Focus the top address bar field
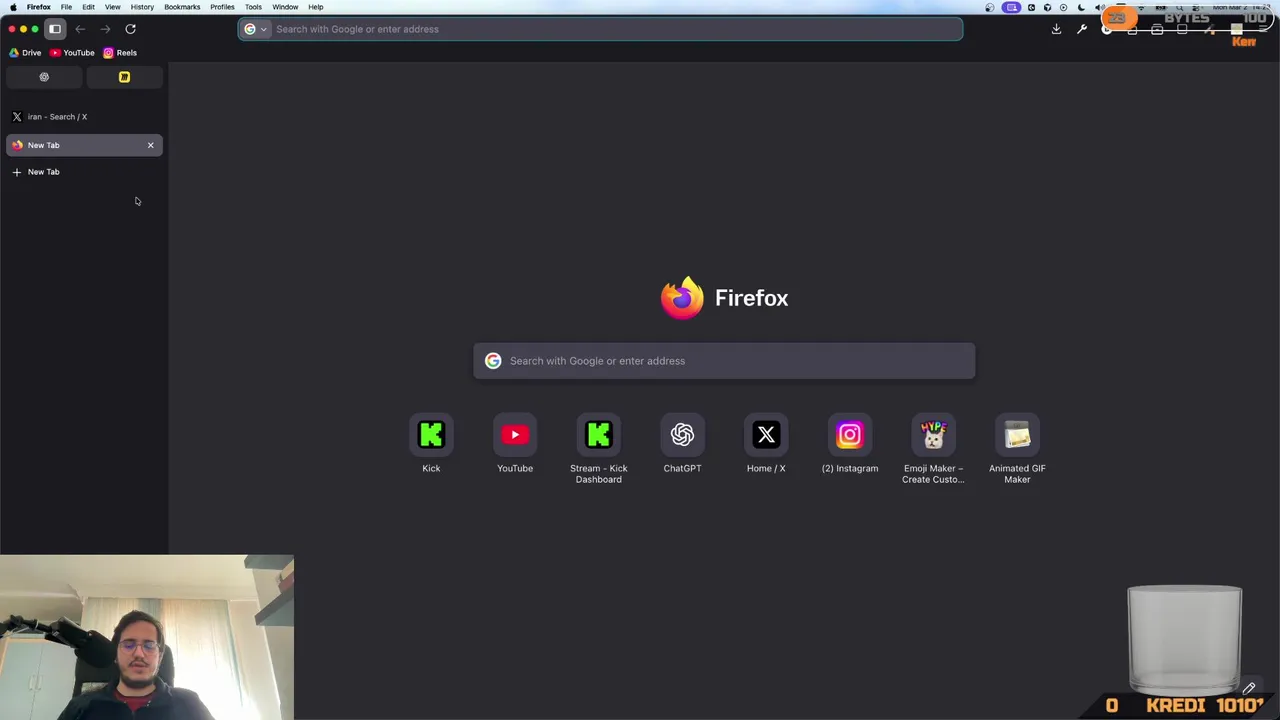 (600, 29)
